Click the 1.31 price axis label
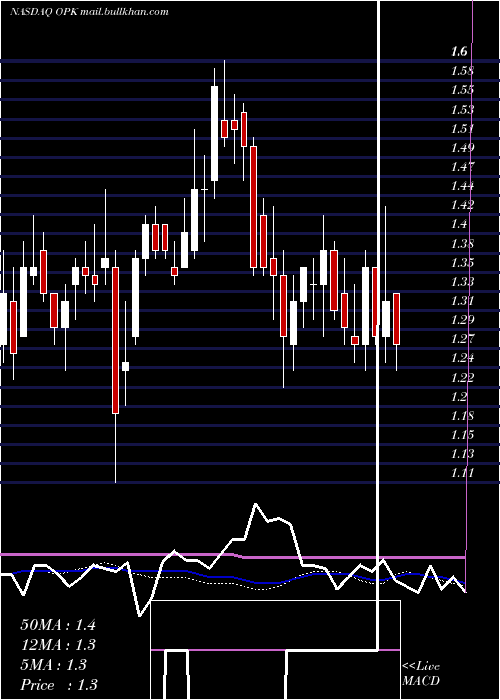 click(462, 300)
